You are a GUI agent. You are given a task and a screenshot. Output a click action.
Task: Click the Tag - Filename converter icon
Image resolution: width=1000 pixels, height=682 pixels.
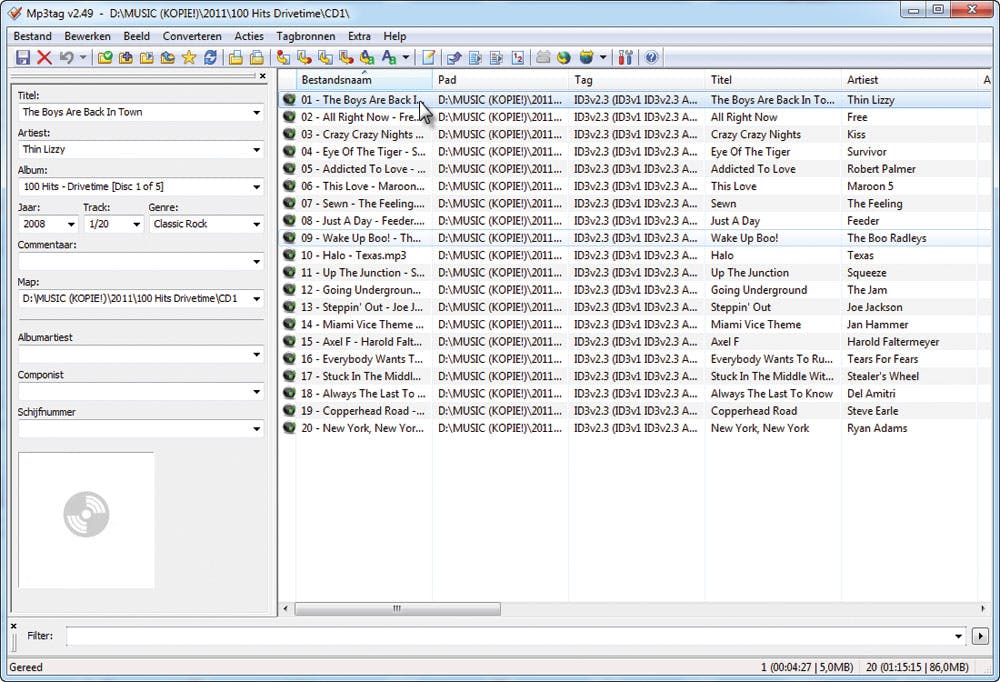(x=283, y=57)
